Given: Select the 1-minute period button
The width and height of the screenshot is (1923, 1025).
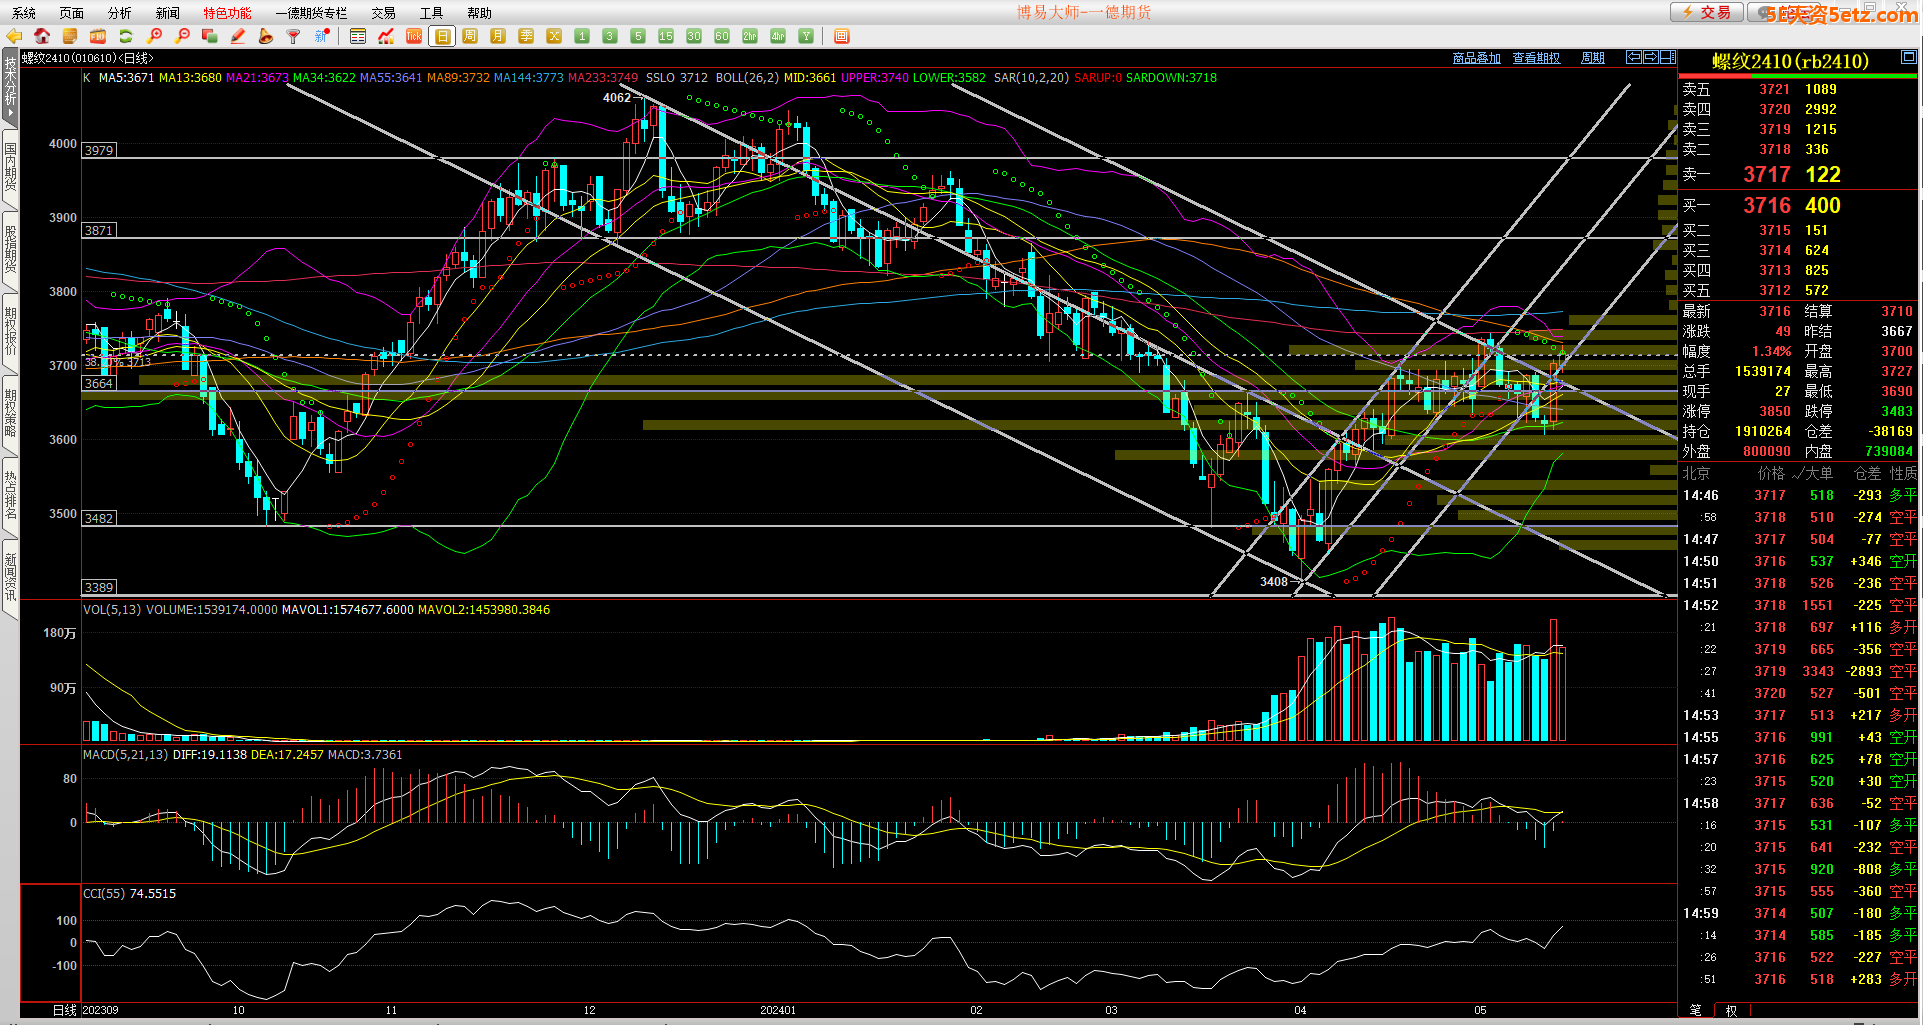Looking at the screenshot, I should point(582,36).
